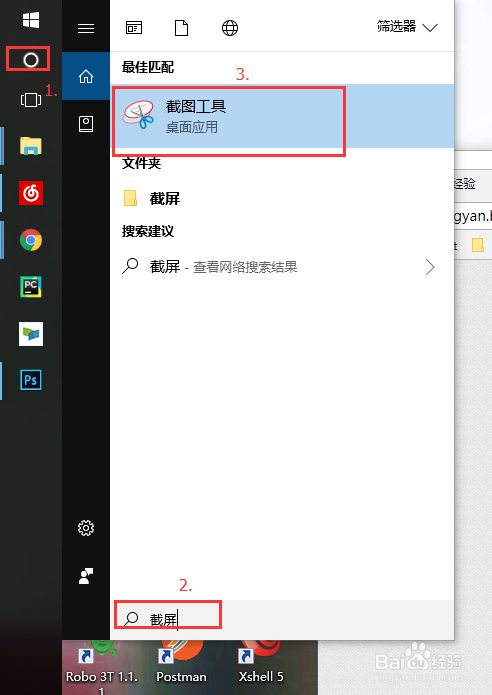Click the Cortana search circle icon

[x=31, y=60]
